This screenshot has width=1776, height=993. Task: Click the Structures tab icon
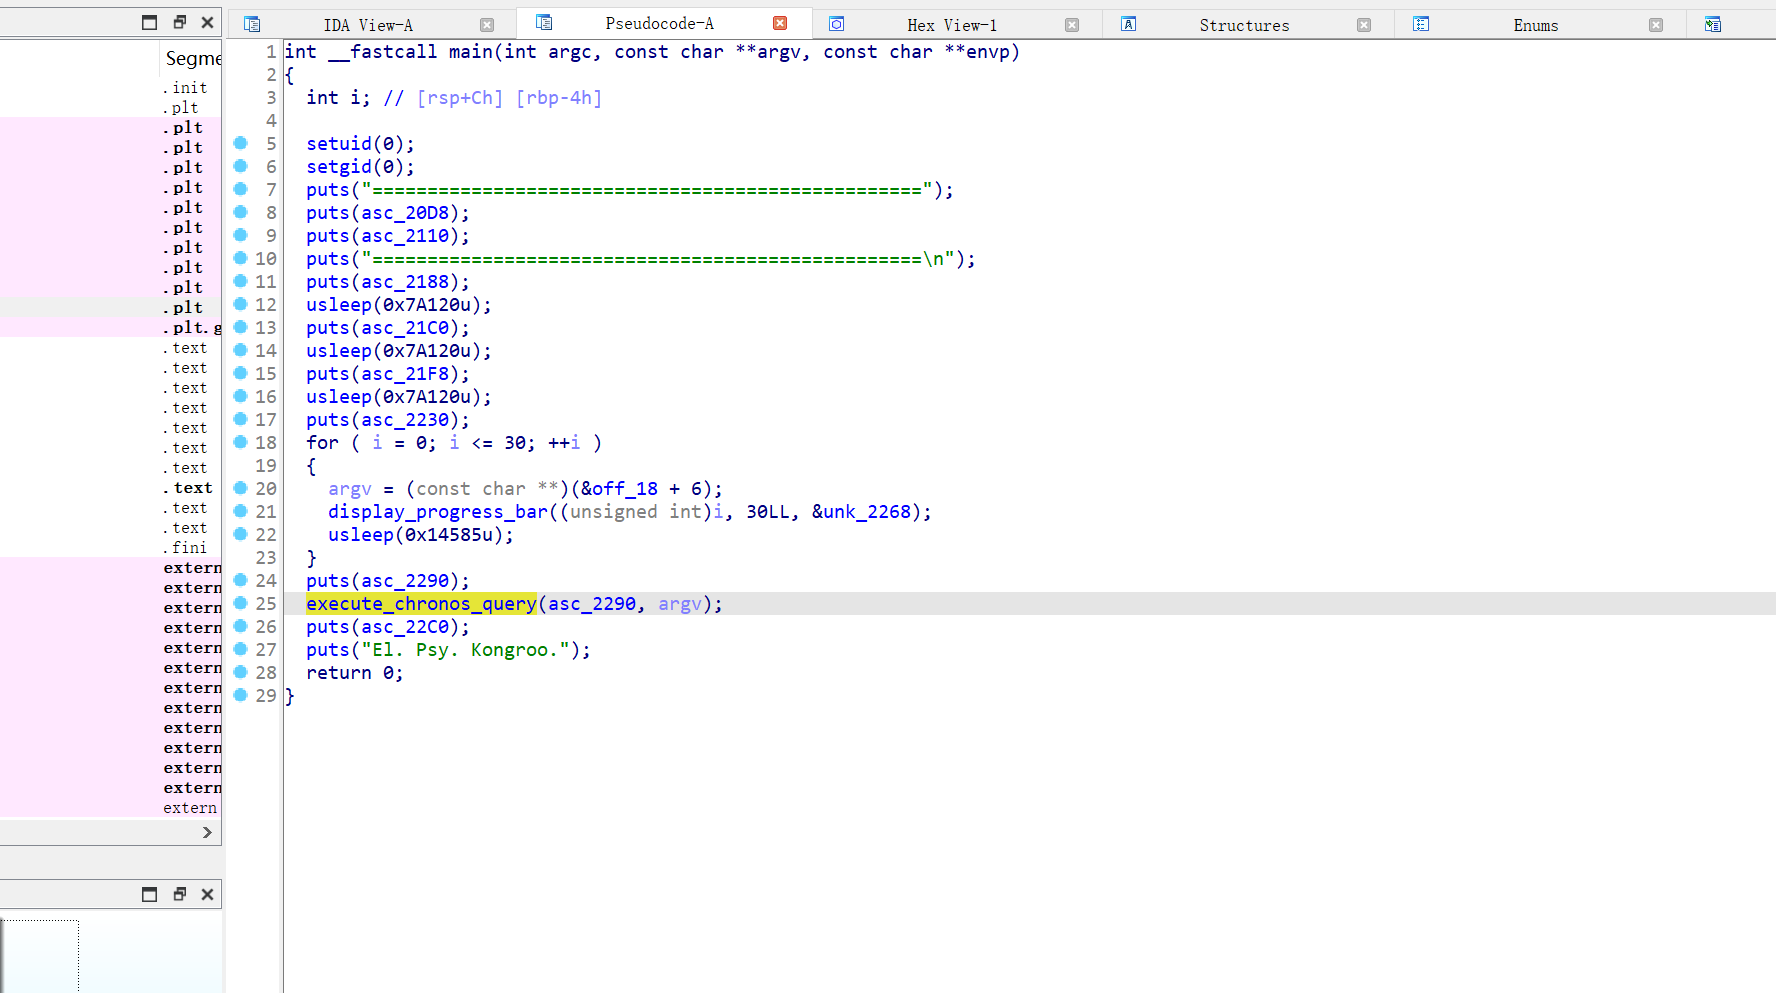pos(1128,24)
